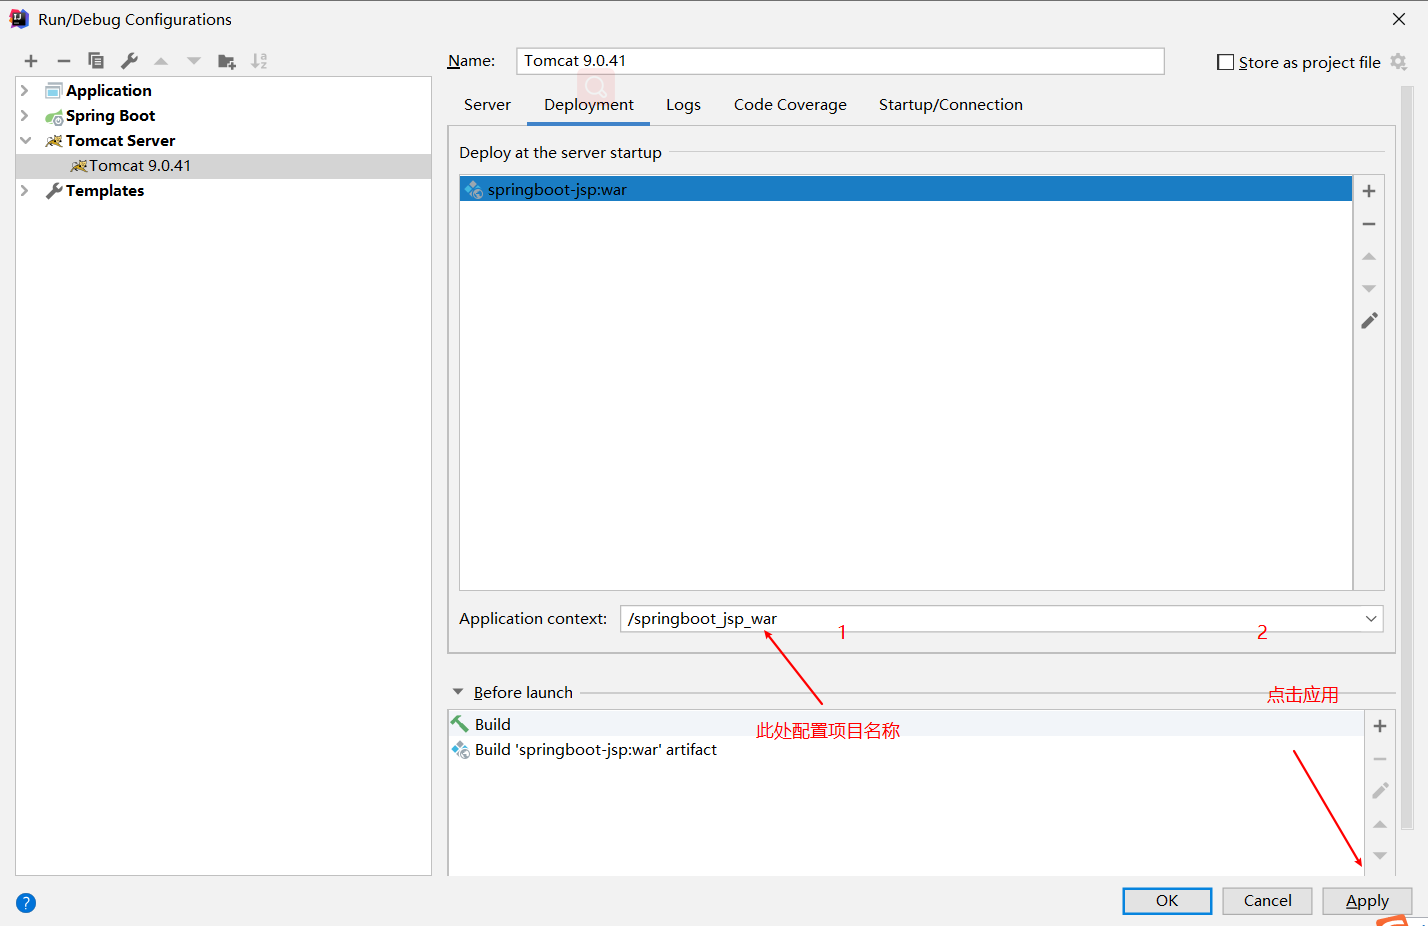Move deployment artifact down
Screen dimensions: 1428x926
click(x=1369, y=289)
